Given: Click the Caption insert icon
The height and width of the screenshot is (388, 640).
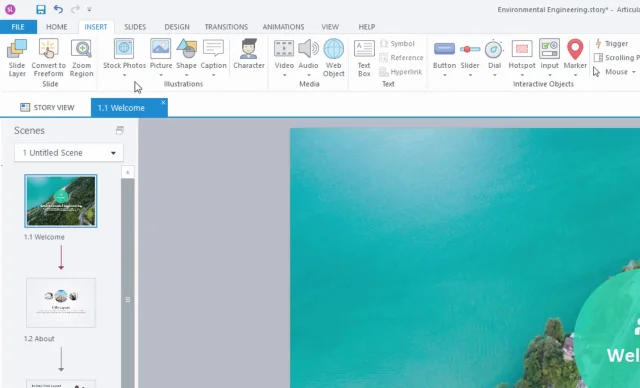Looking at the screenshot, I should pyautogui.click(x=213, y=49).
